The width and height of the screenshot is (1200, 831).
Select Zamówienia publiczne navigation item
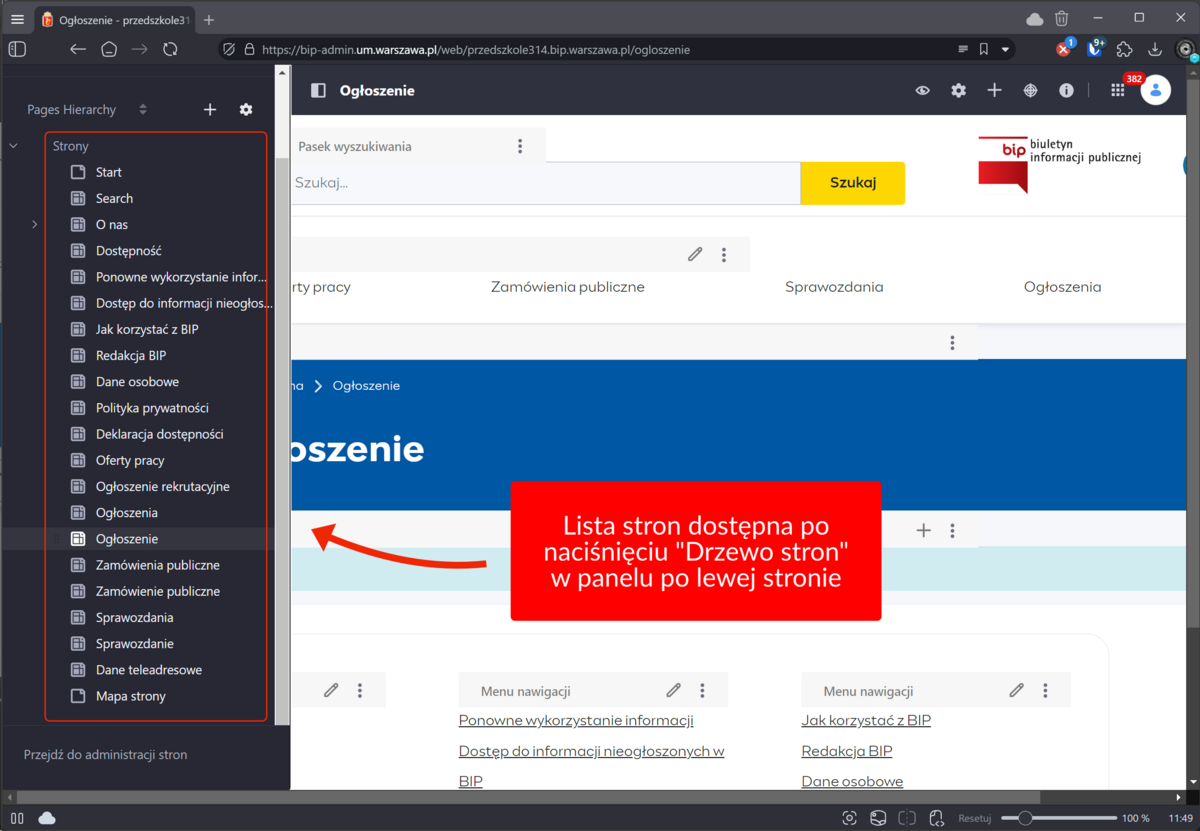tap(567, 287)
